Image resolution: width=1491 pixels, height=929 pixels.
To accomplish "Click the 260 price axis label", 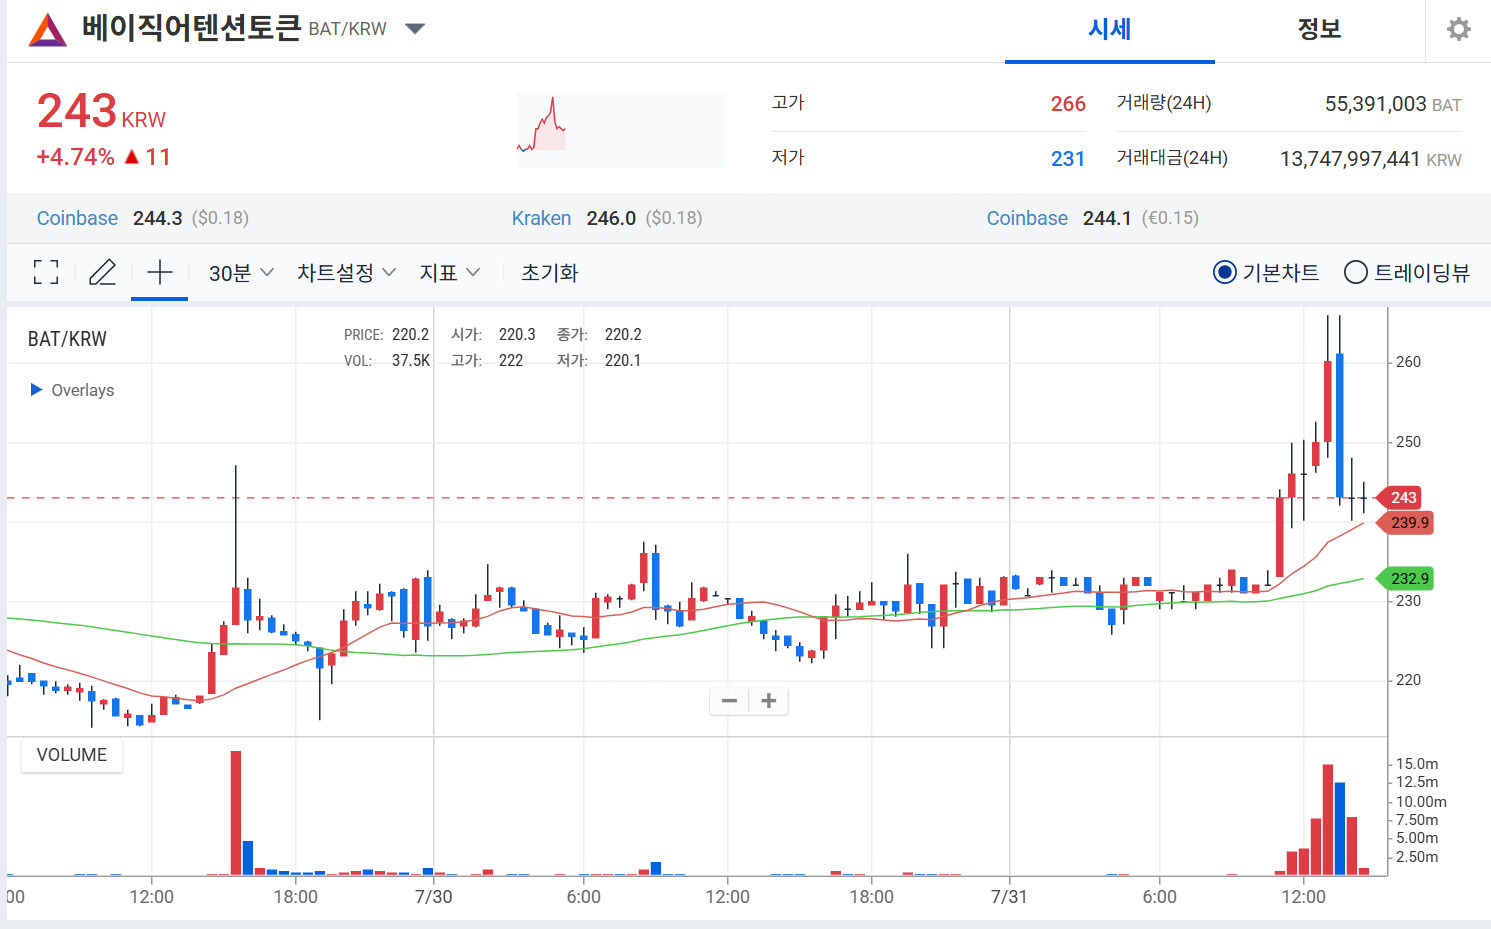I will pyautogui.click(x=1408, y=362).
